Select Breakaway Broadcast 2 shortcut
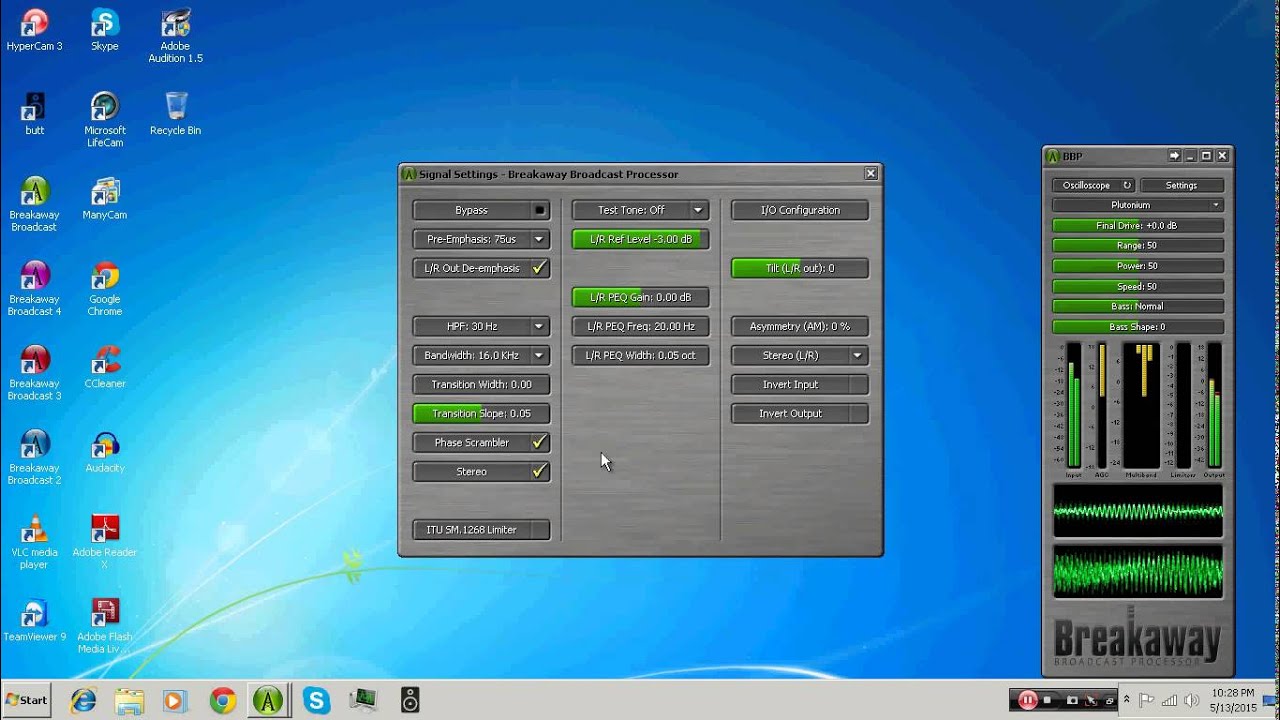1280x720 pixels. [x=34, y=457]
